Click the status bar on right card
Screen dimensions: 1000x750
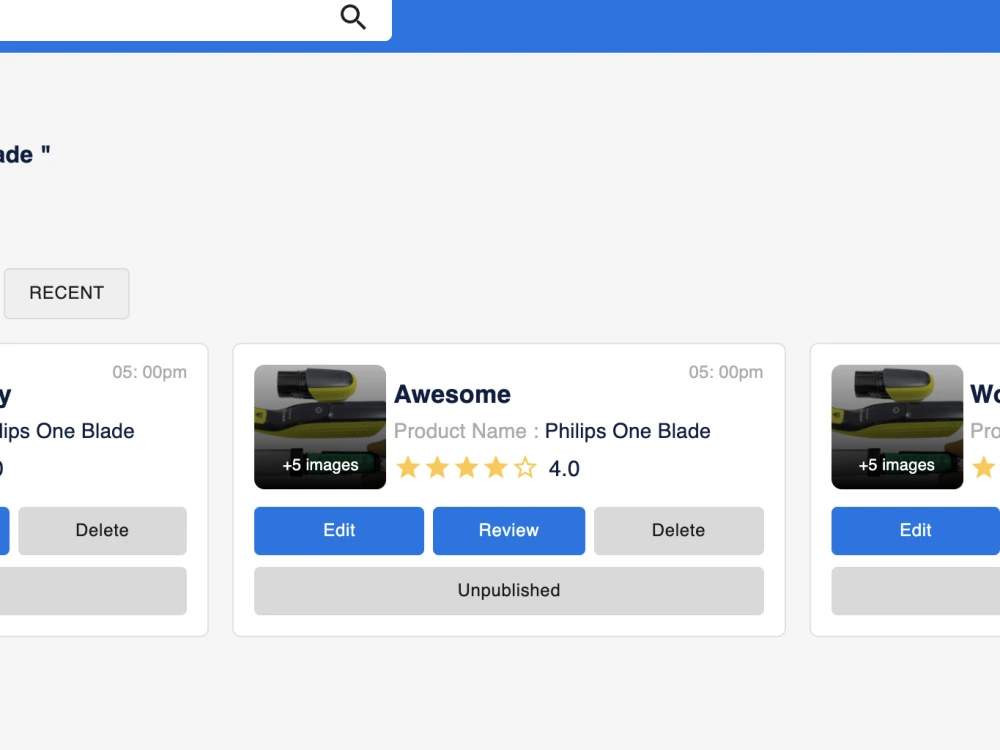coord(915,591)
